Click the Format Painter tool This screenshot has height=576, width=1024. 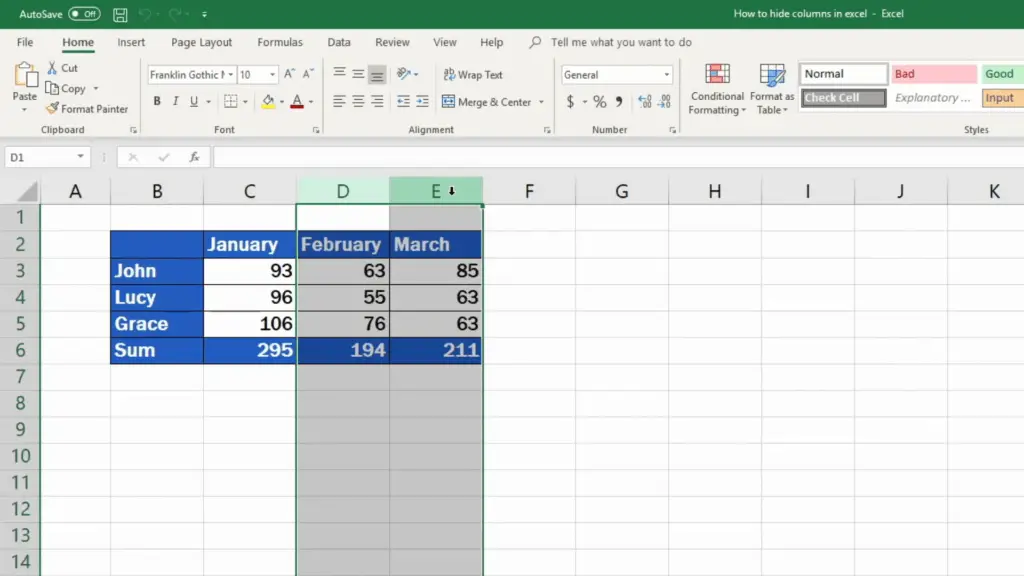tap(87, 109)
